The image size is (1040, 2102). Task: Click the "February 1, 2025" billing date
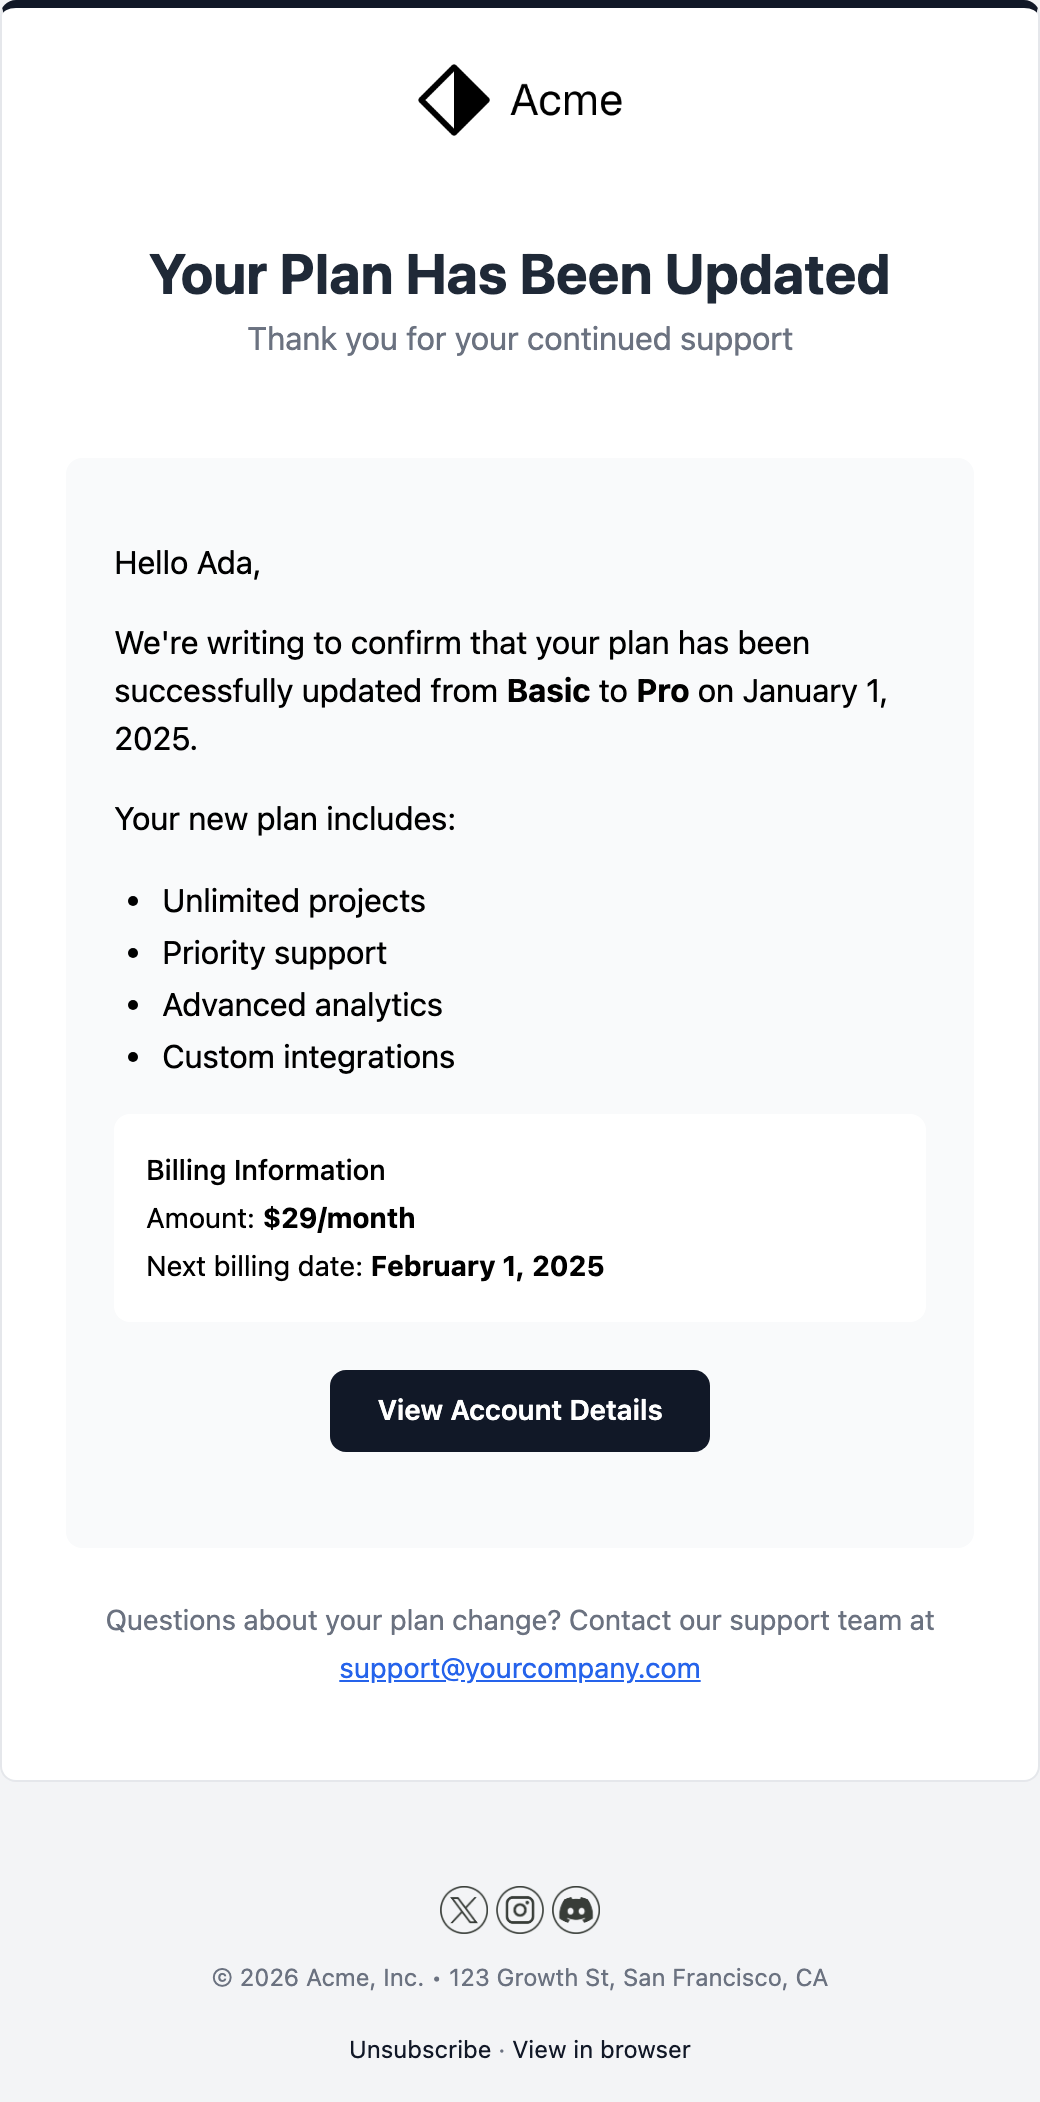487,1266
